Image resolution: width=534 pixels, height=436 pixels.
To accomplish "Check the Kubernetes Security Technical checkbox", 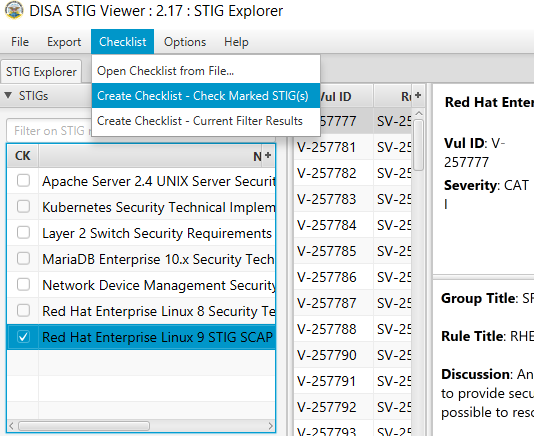I will click(23, 207).
